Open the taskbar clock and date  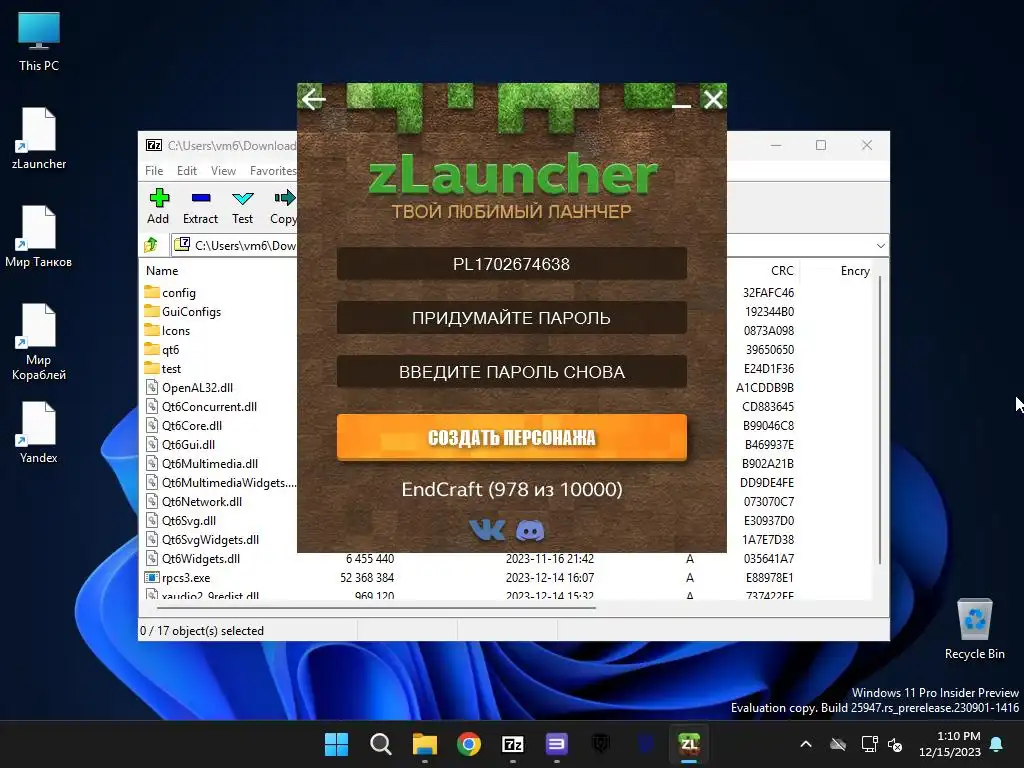click(x=950, y=744)
